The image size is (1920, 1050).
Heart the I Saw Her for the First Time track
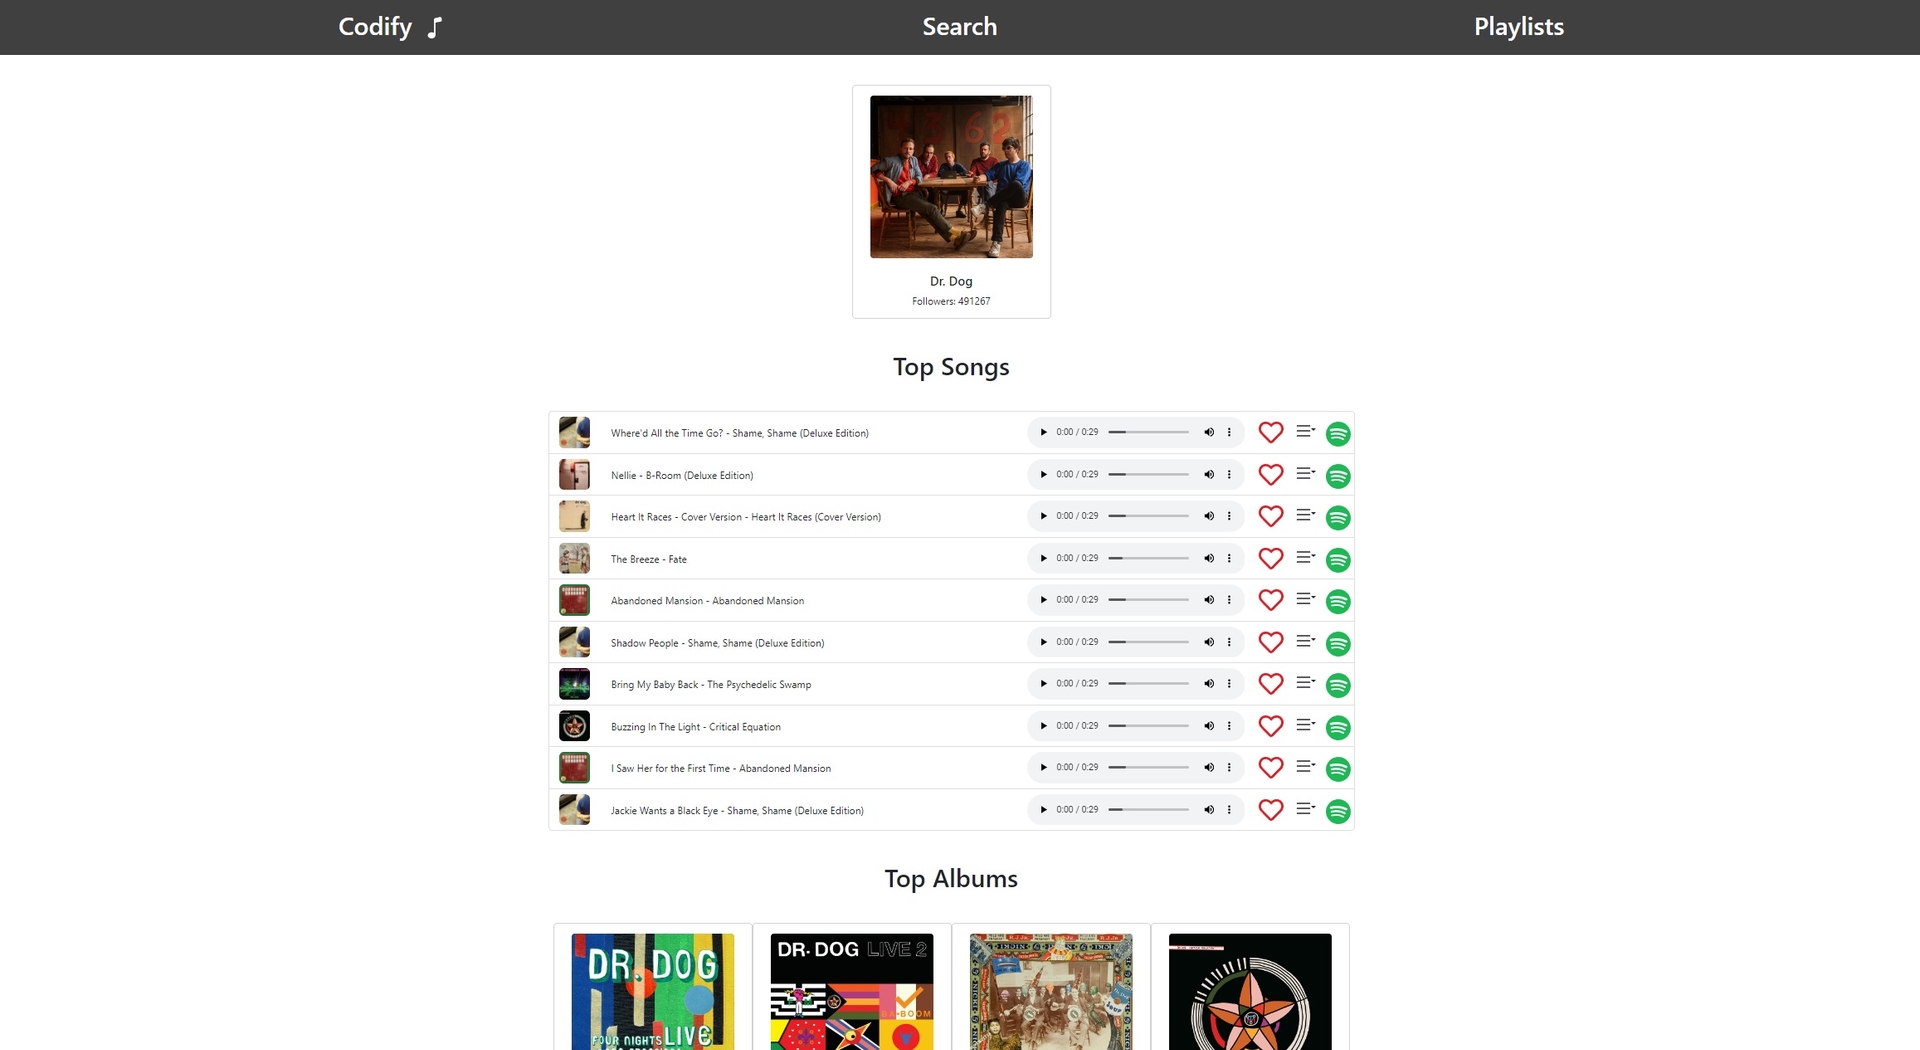click(1271, 768)
